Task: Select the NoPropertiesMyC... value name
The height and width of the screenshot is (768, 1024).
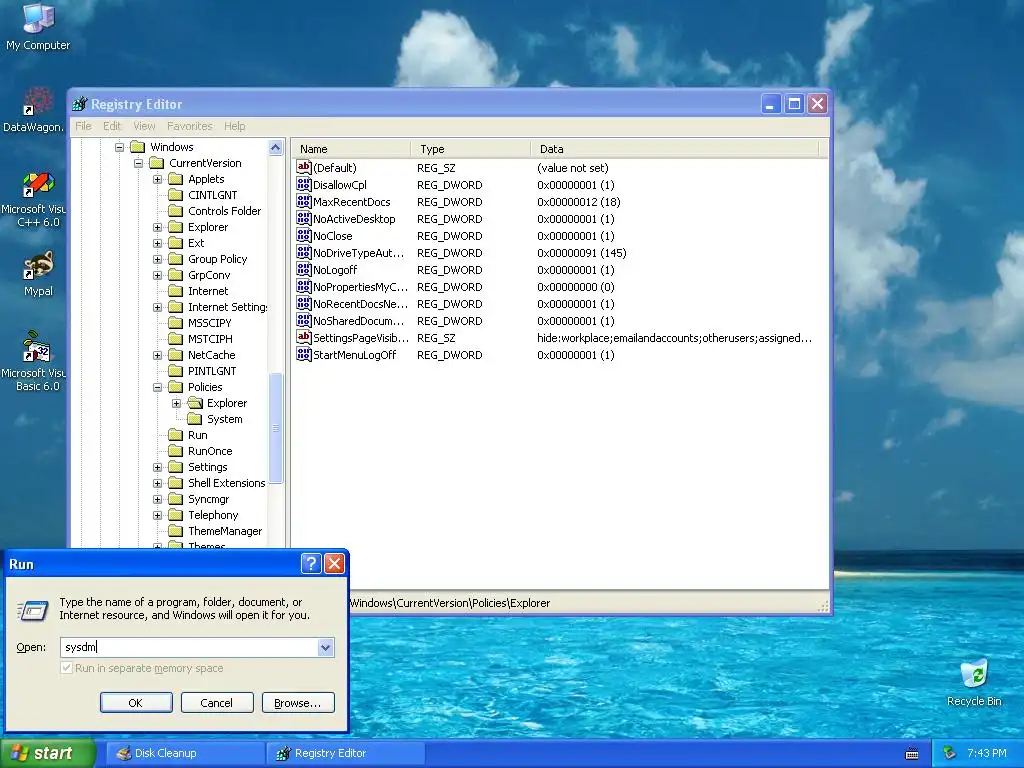Action: pyautogui.click(x=360, y=287)
